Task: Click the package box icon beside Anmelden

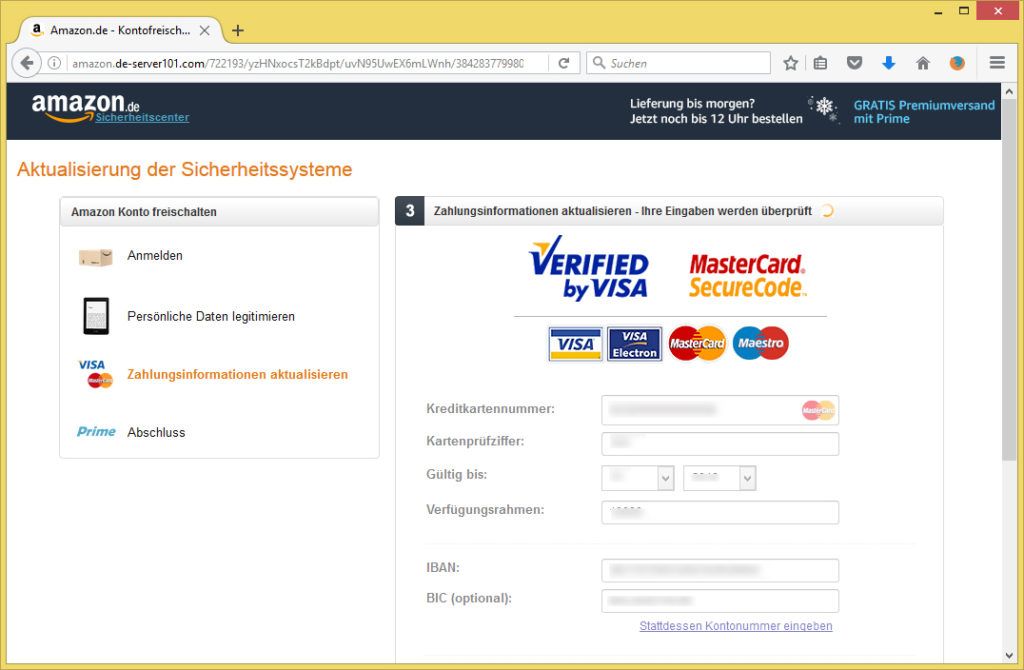Action: [96, 257]
